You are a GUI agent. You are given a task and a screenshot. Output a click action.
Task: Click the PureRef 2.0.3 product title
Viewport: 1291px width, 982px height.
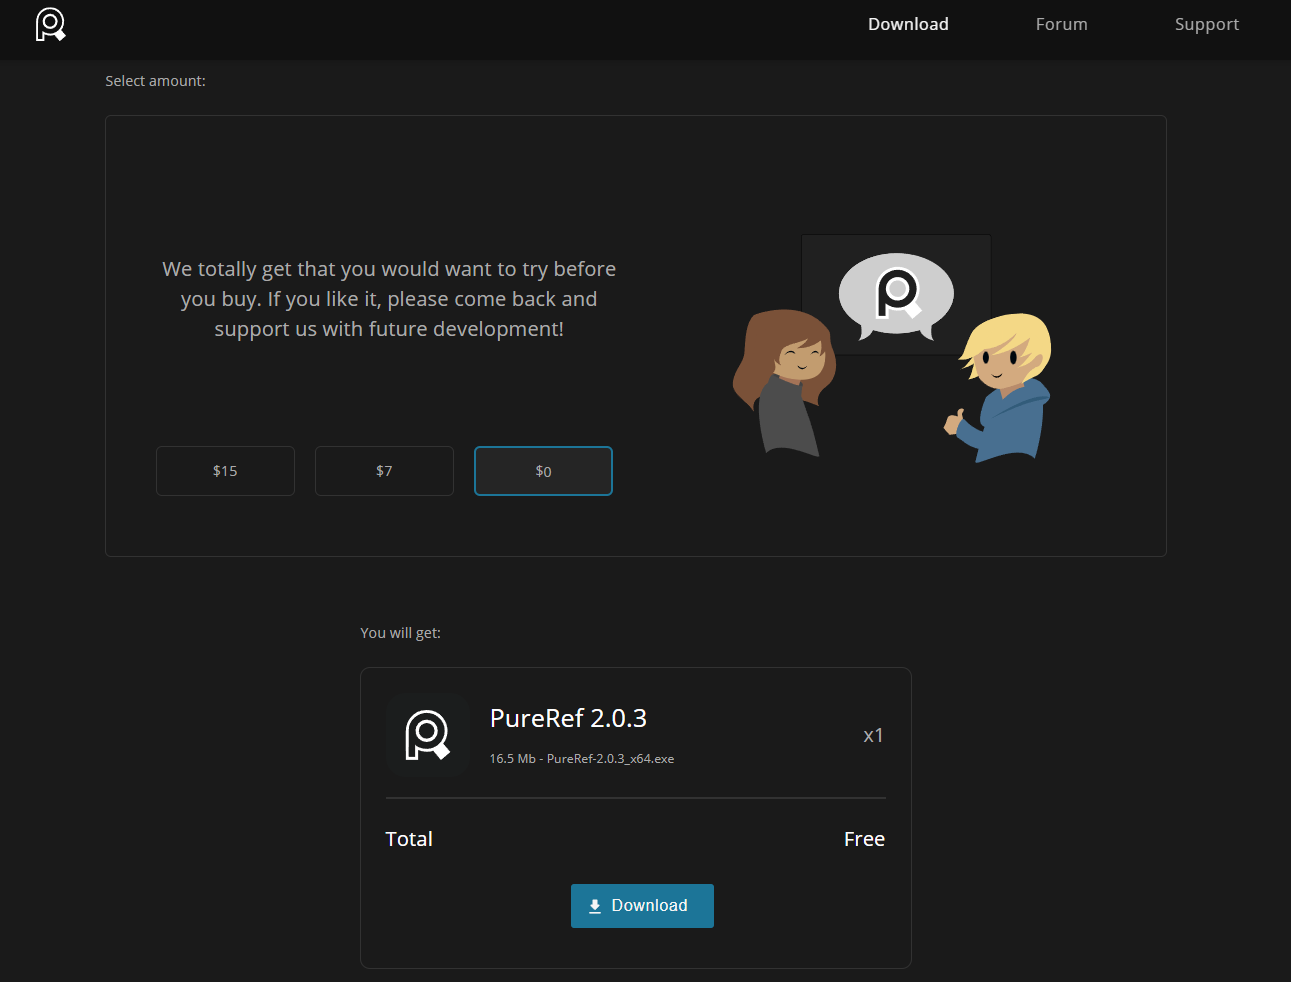point(568,718)
